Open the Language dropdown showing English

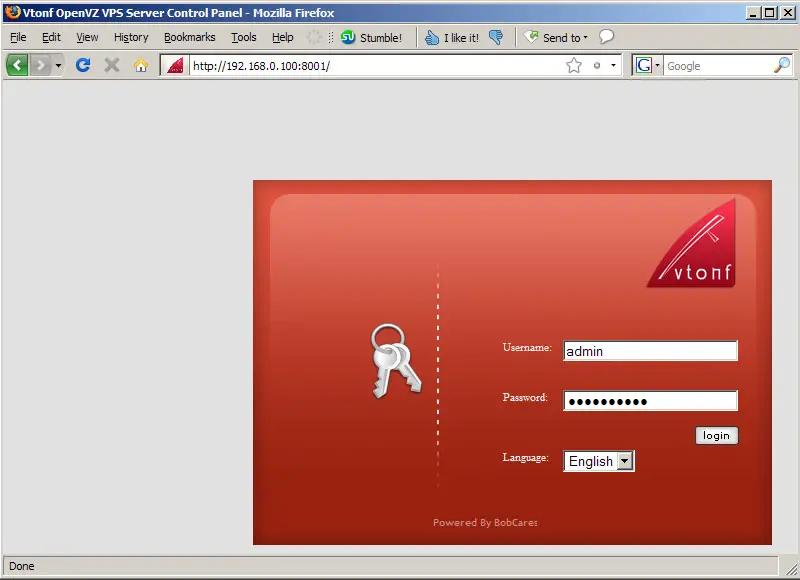(599, 461)
